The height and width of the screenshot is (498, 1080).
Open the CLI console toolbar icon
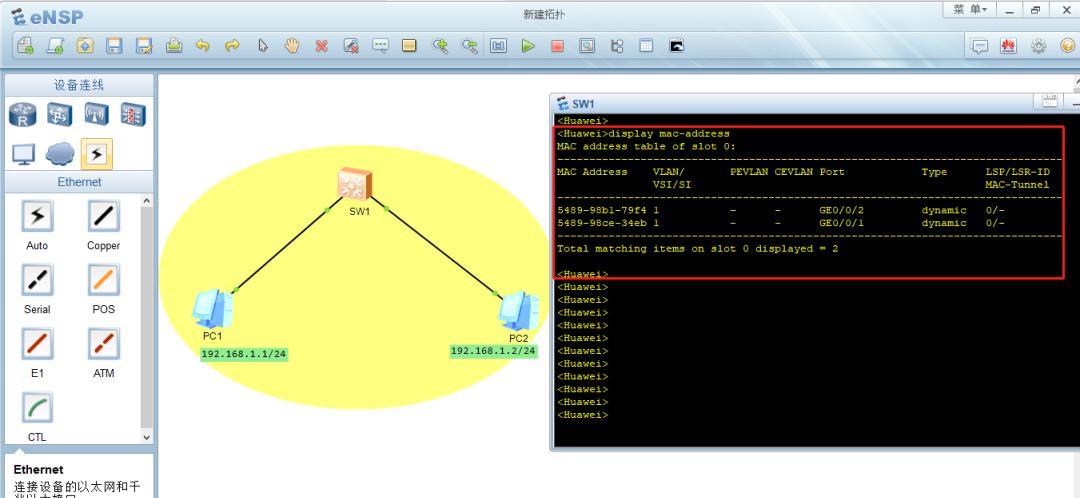676,46
